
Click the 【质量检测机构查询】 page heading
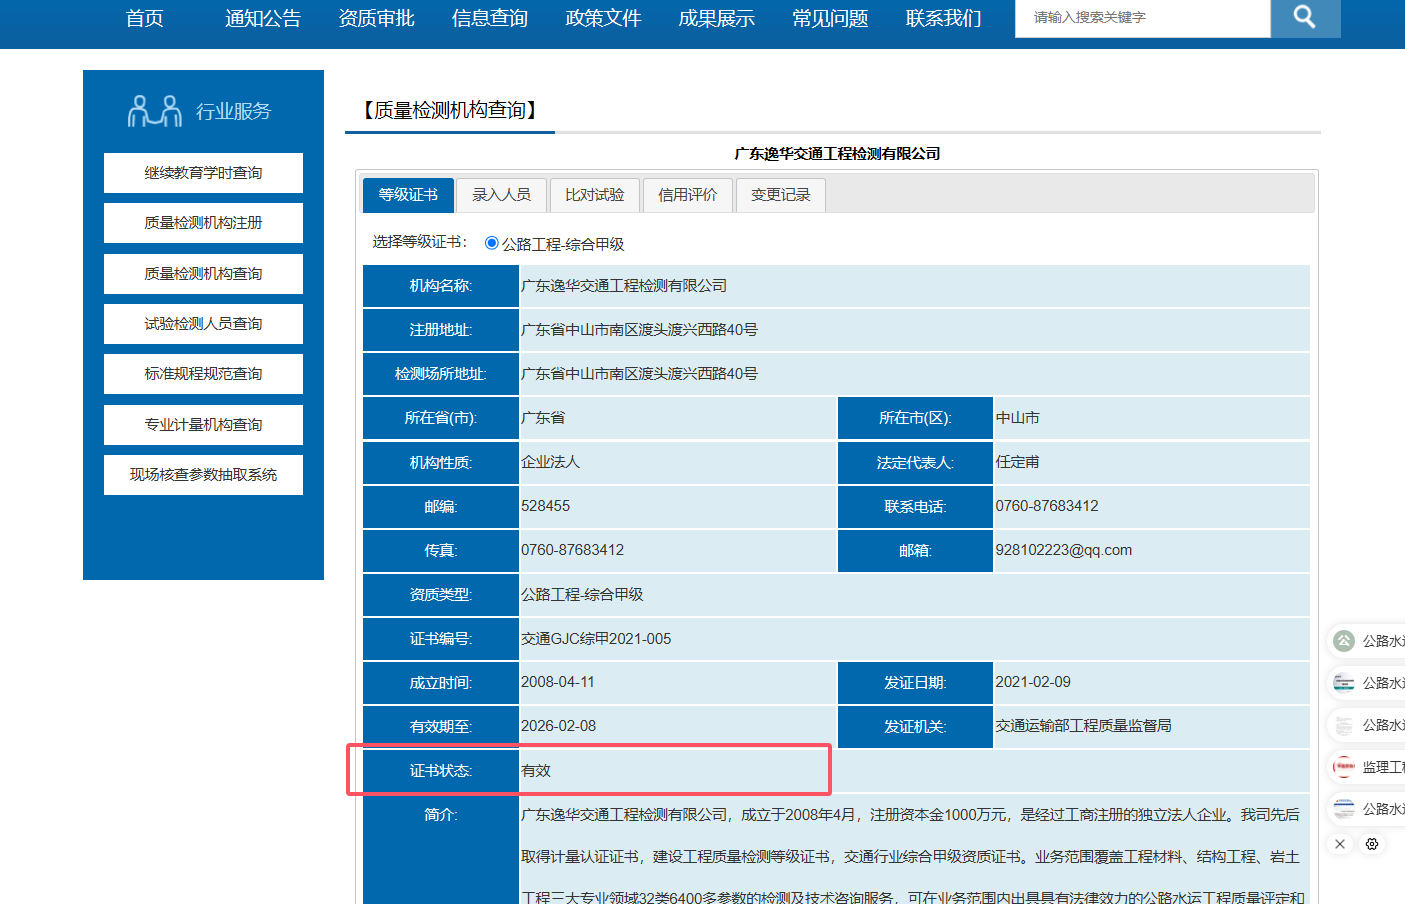[x=450, y=110]
